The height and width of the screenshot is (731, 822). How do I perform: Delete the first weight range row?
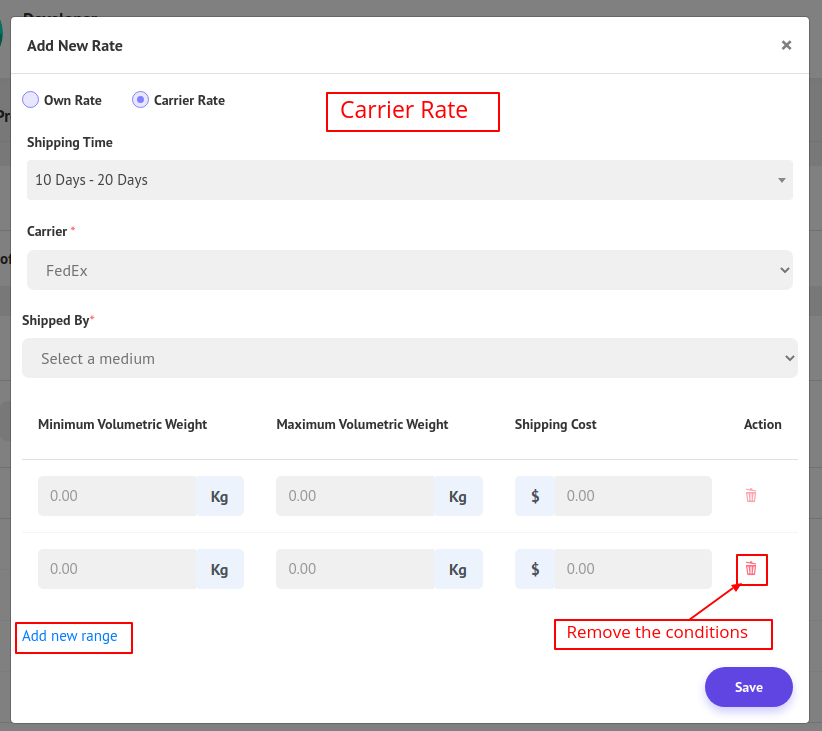pos(751,495)
